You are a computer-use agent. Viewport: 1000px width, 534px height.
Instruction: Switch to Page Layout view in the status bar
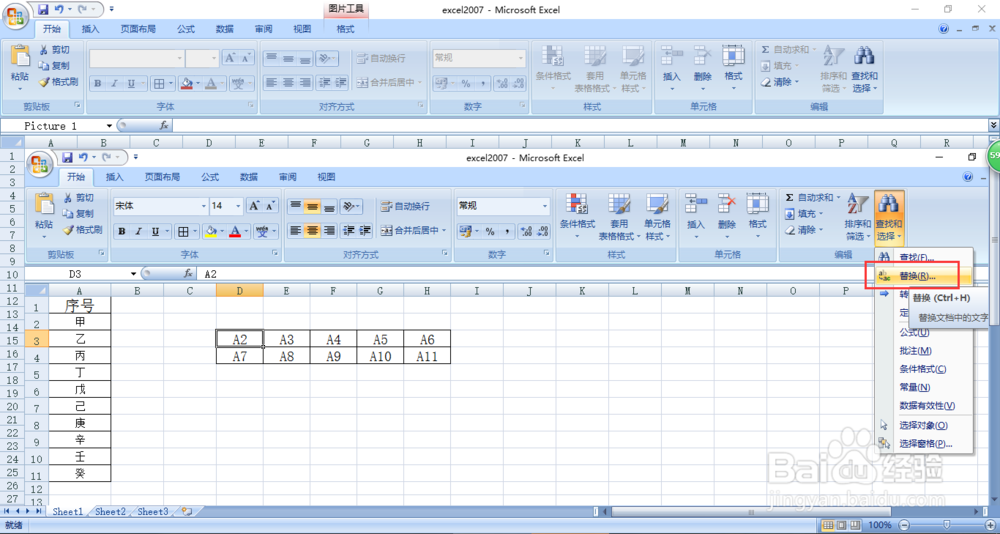point(842,525)
